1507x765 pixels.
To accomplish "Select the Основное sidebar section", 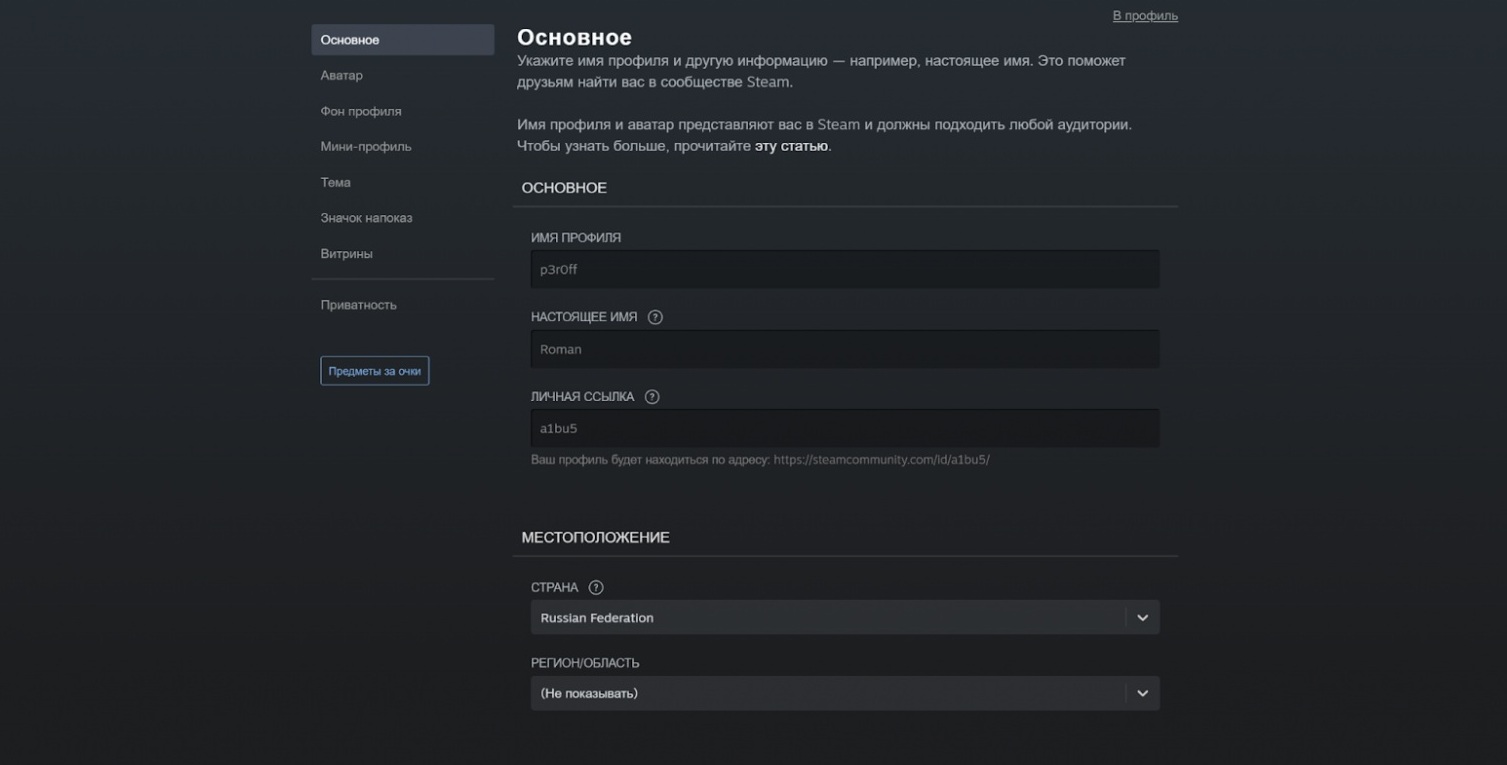I will pyautogui.click(x=402, y=40).
